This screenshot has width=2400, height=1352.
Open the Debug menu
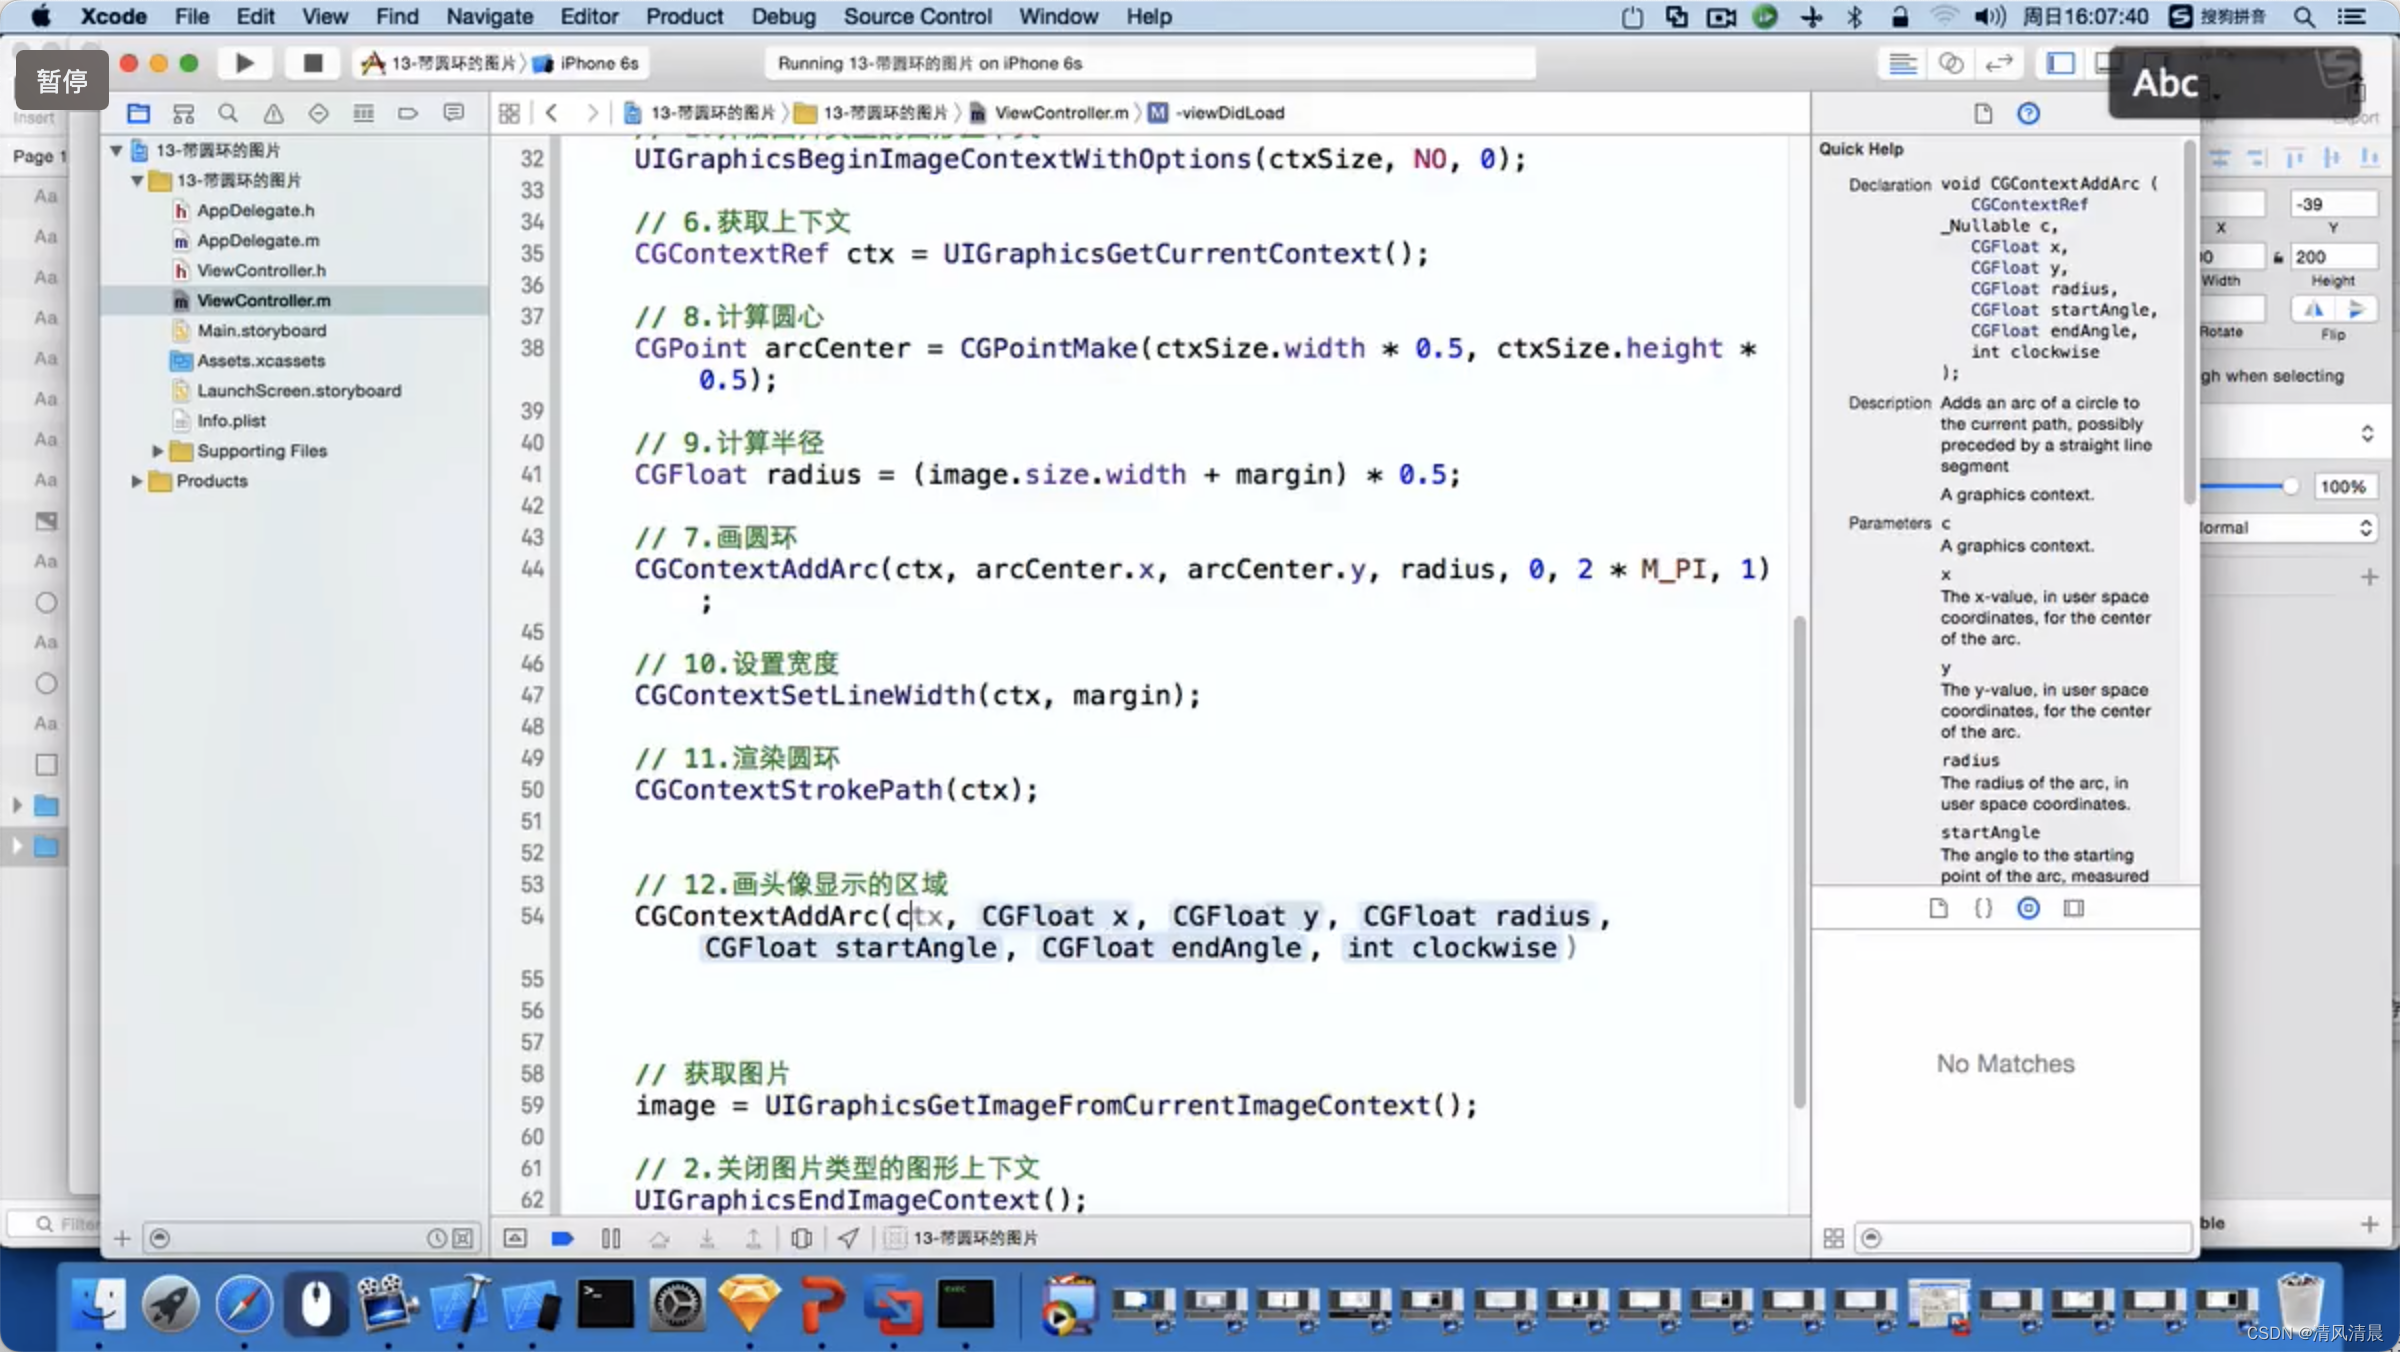[783, 16]
